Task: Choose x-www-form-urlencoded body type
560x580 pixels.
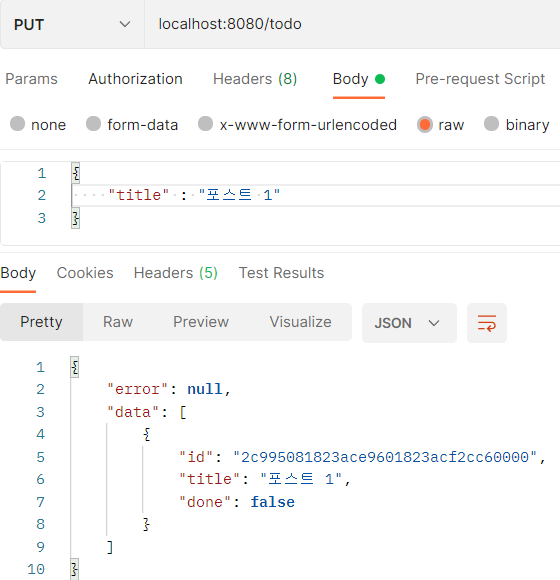Action: (x=205, y=124)
